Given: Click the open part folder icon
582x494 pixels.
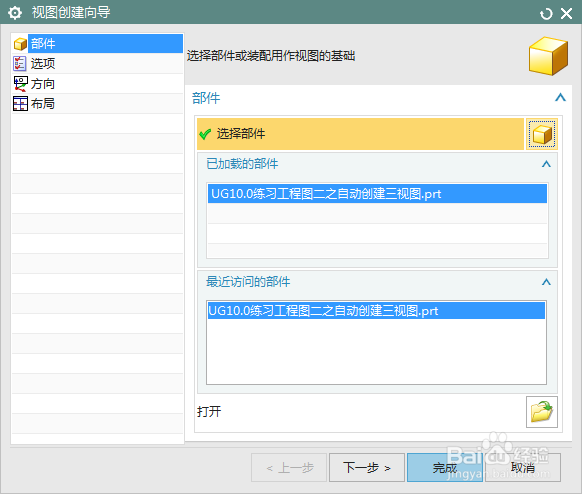Looking at the screenshot, I should click(542, 412).
